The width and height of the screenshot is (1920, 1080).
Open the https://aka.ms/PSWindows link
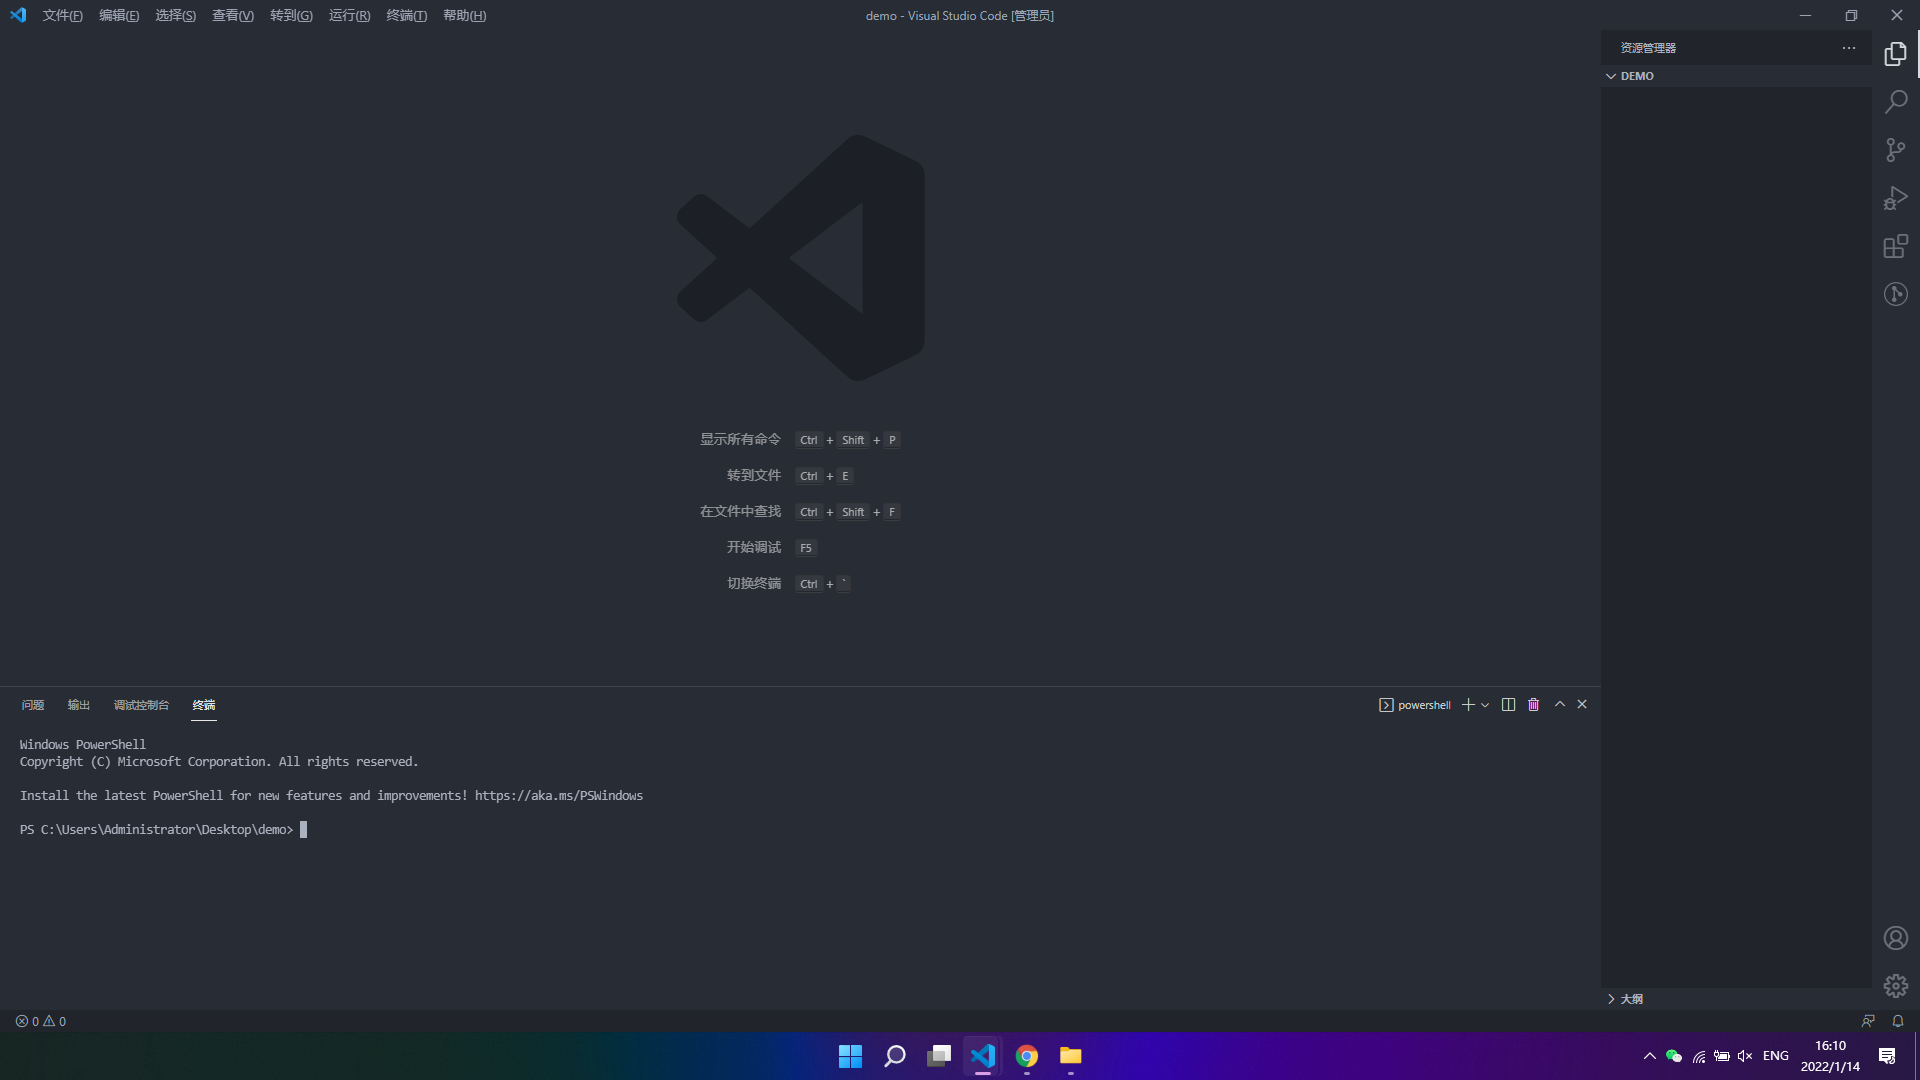559,796
